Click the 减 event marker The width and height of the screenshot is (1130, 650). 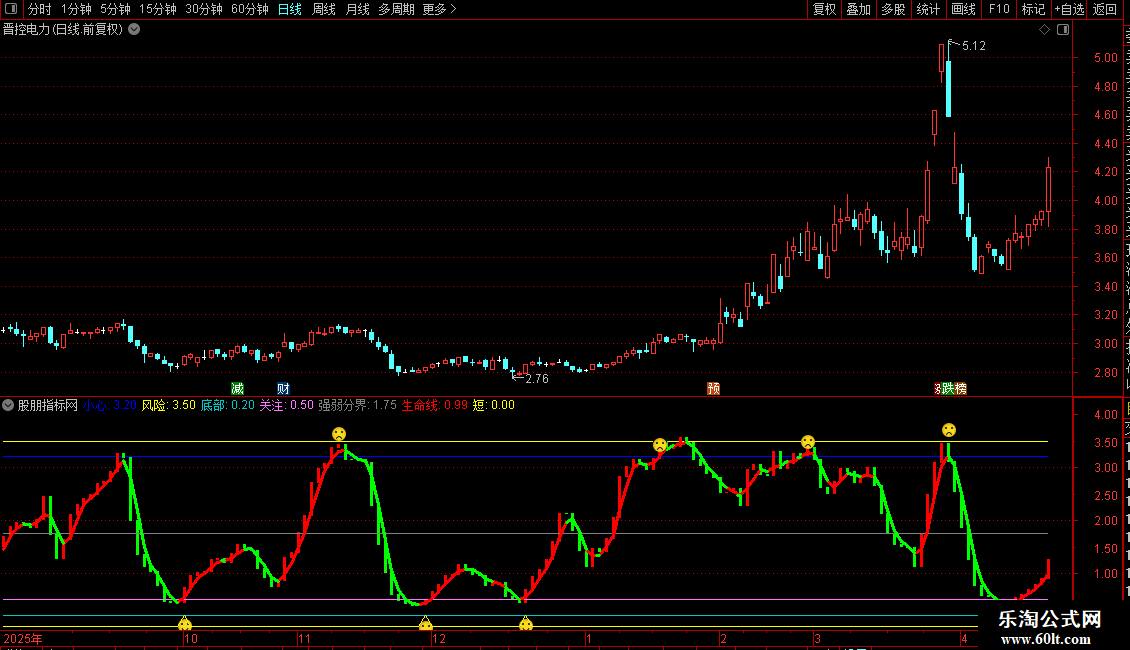tap(237, 388)
